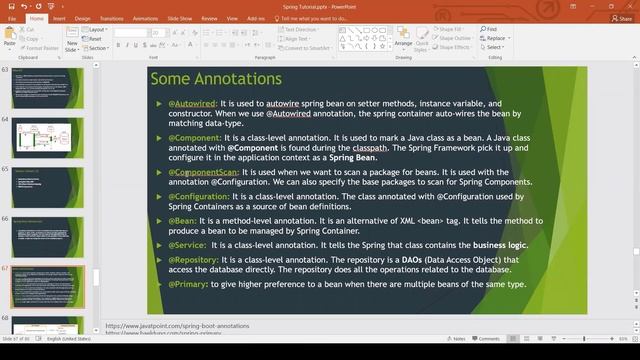Click the Cut scissors command
Viewport: 640px width, 360px height.
pyautogui.click(x=27, y=30)
